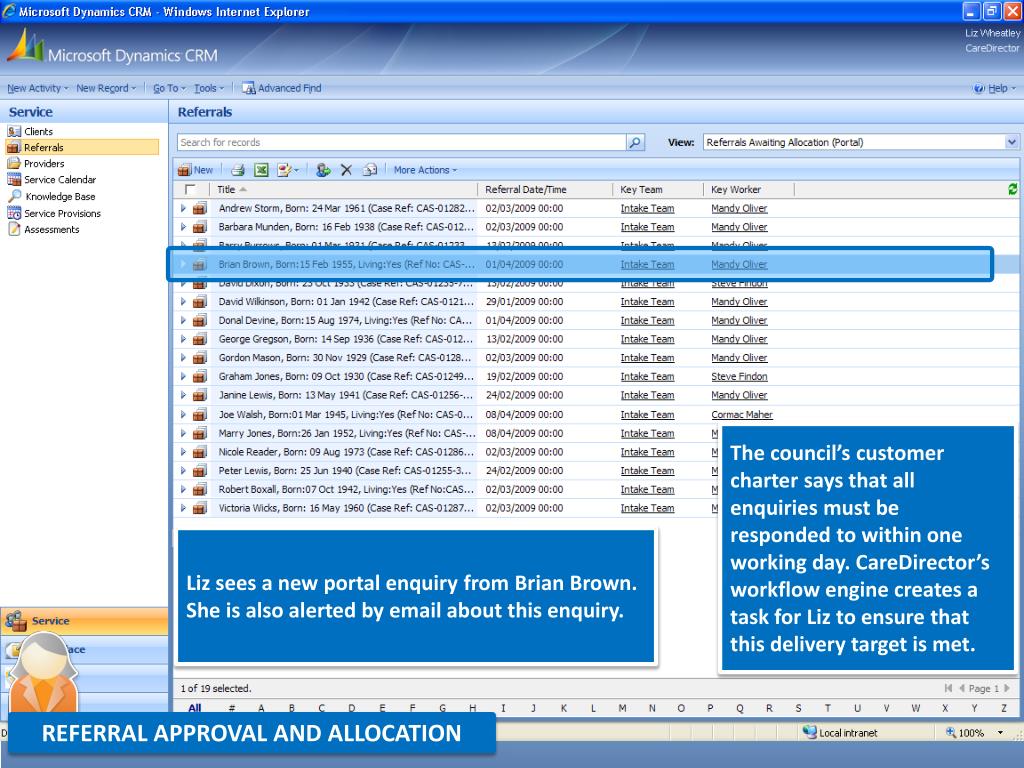Open Advanced Find
This screenshot has height=768, width=1024.
tap(281, 88)
